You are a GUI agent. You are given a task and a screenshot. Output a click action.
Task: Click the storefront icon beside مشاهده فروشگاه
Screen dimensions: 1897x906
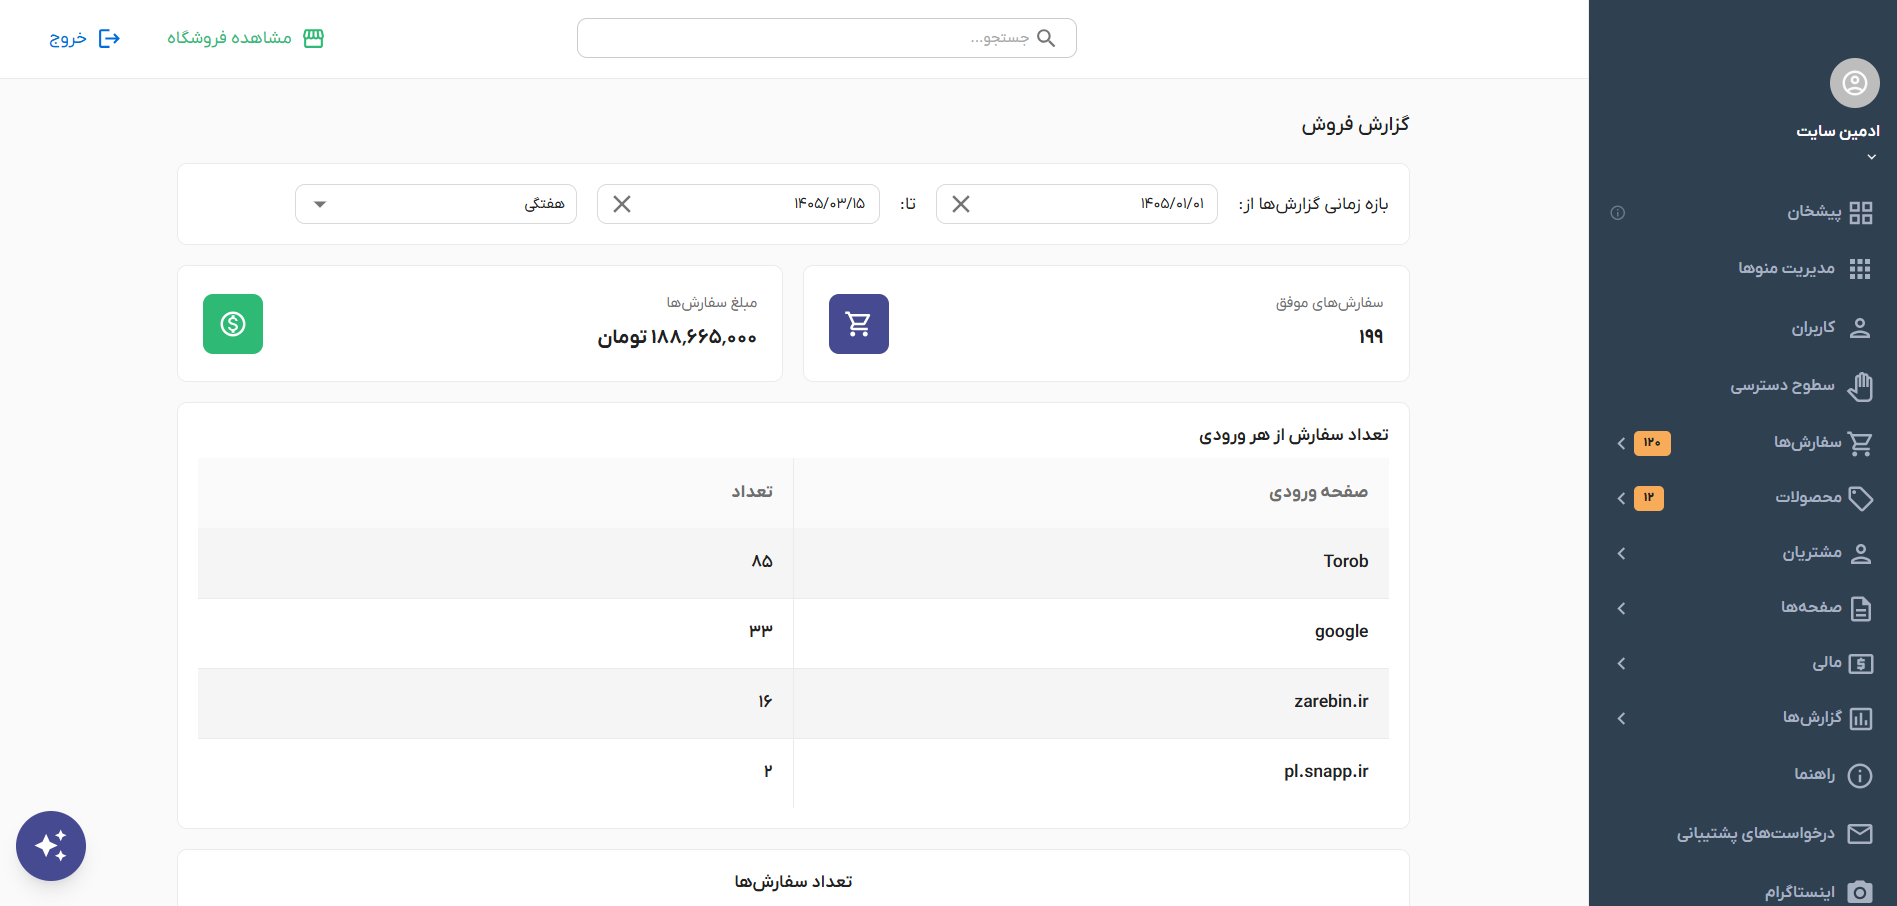pos(314,38)
